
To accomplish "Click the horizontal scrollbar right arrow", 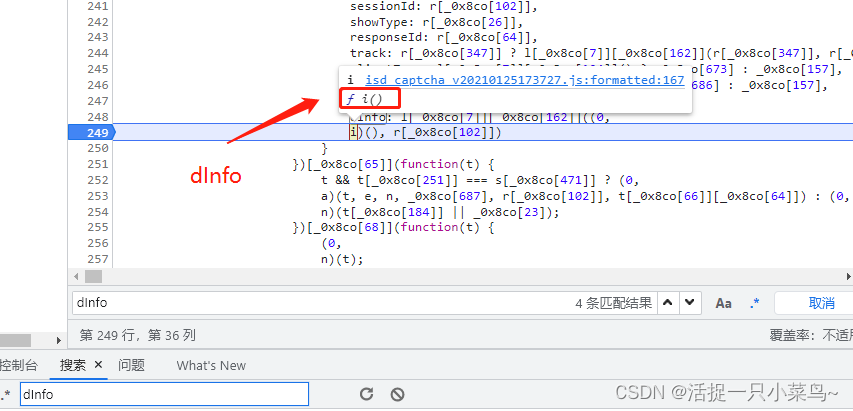I will pos(846,276).
